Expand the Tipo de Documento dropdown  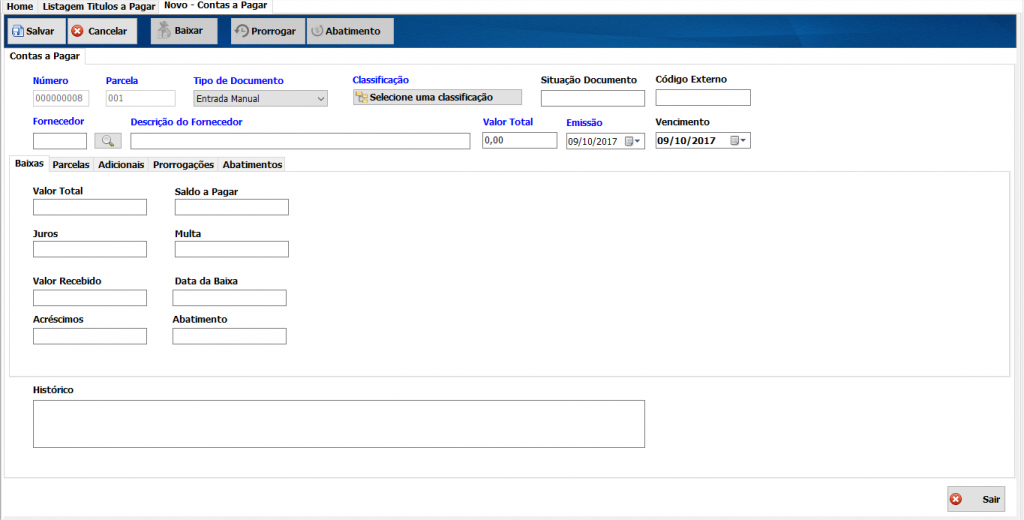[x=320, y=99]
